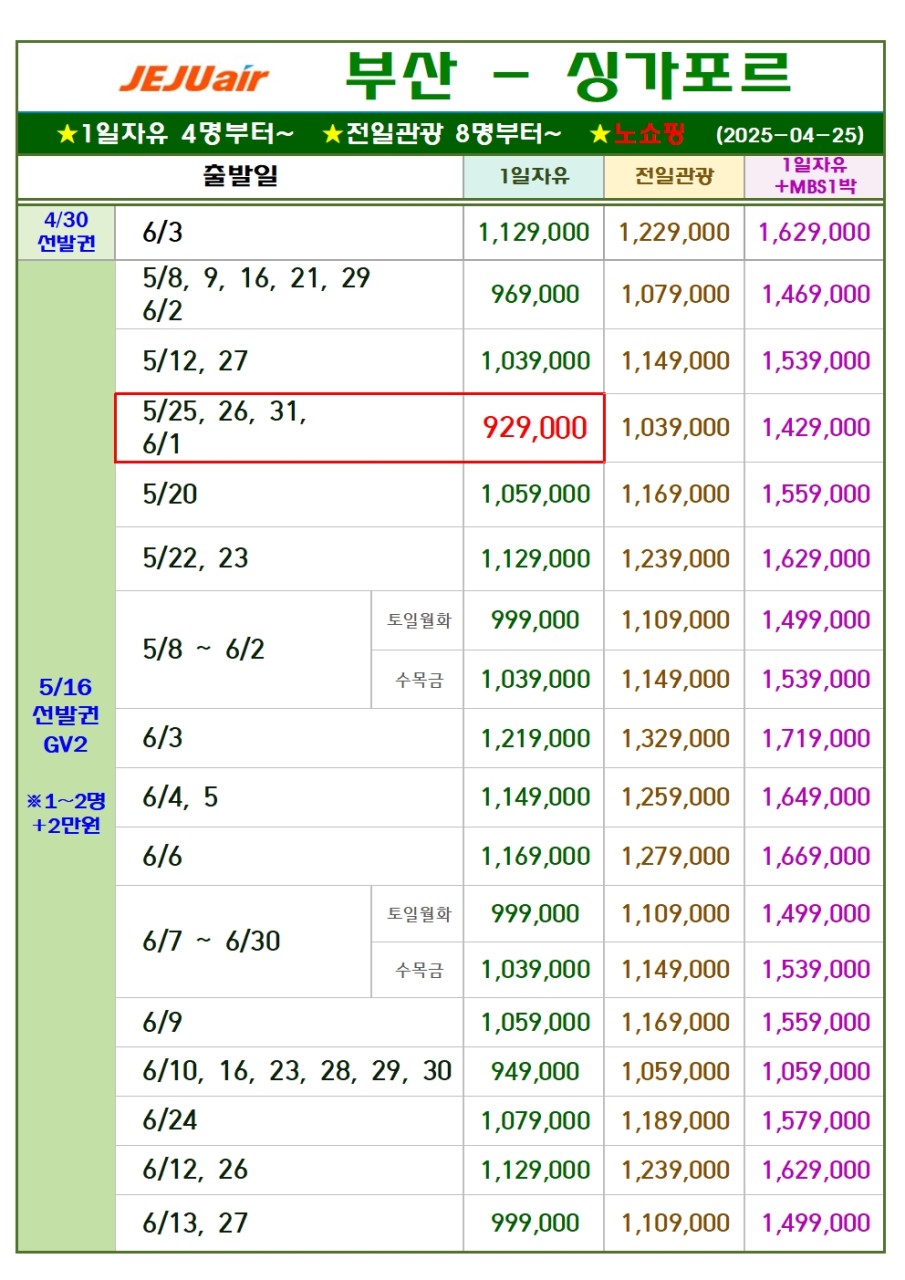Click the 1,669,000 price
905x1280 pixels.
click(x=815, y=857)
